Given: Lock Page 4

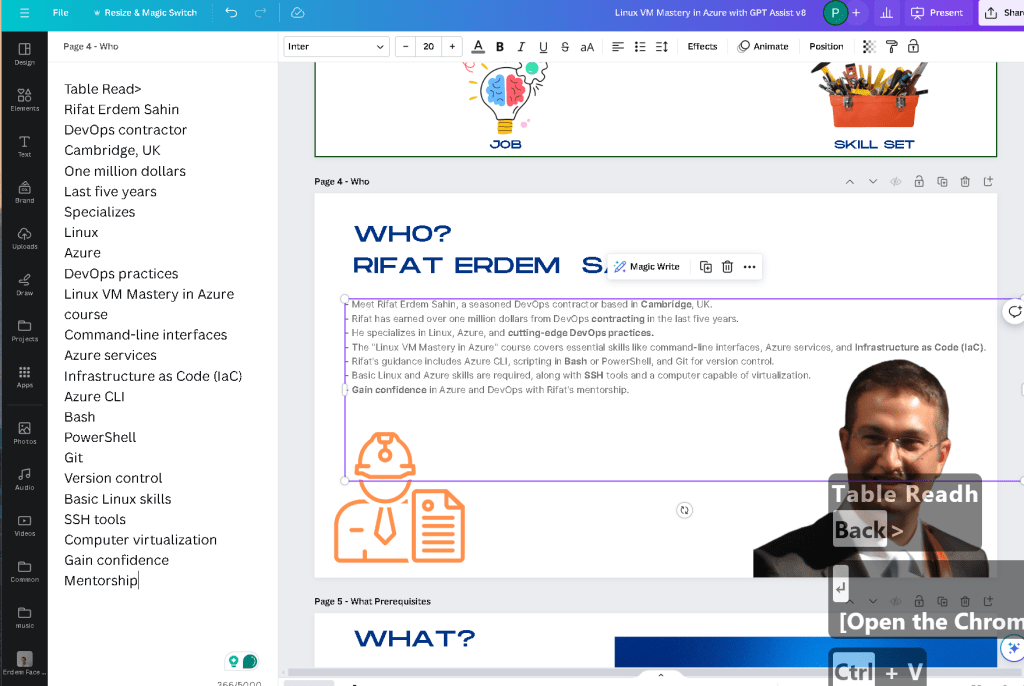Looking at the screenshot, I should pos(919,182).
